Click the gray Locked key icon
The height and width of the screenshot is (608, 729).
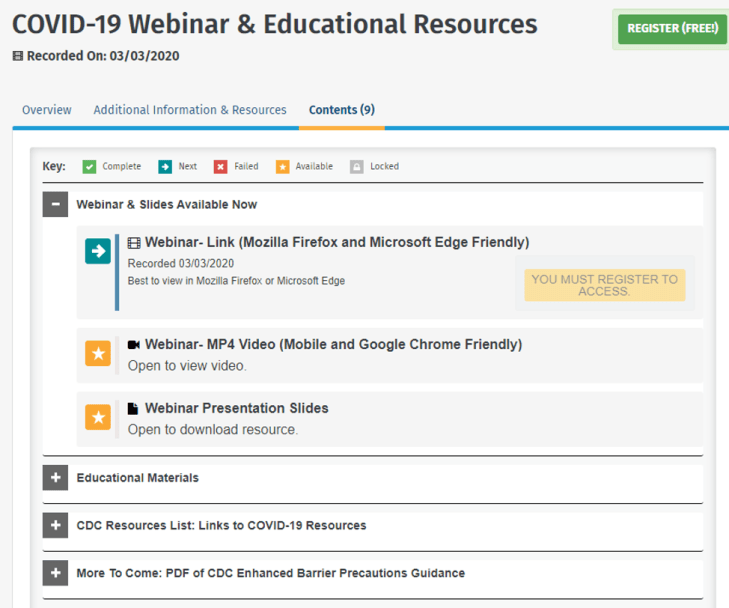[x=356, y=166]
